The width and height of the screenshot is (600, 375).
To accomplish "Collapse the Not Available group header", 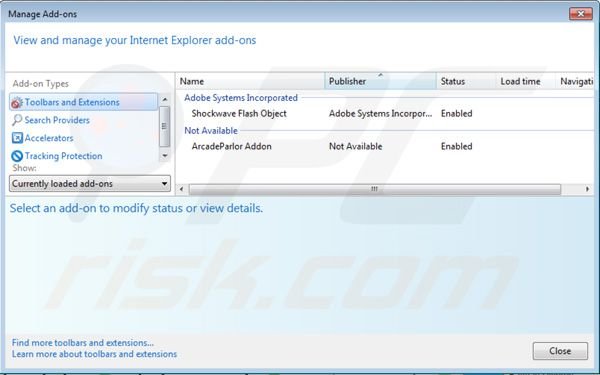I will point(211,131).
